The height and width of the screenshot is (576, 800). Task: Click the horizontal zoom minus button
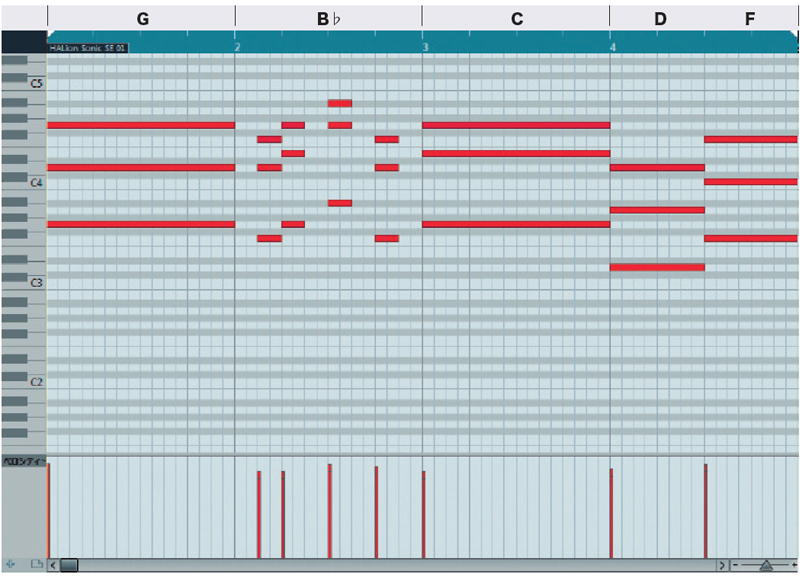tap(735, 565)
